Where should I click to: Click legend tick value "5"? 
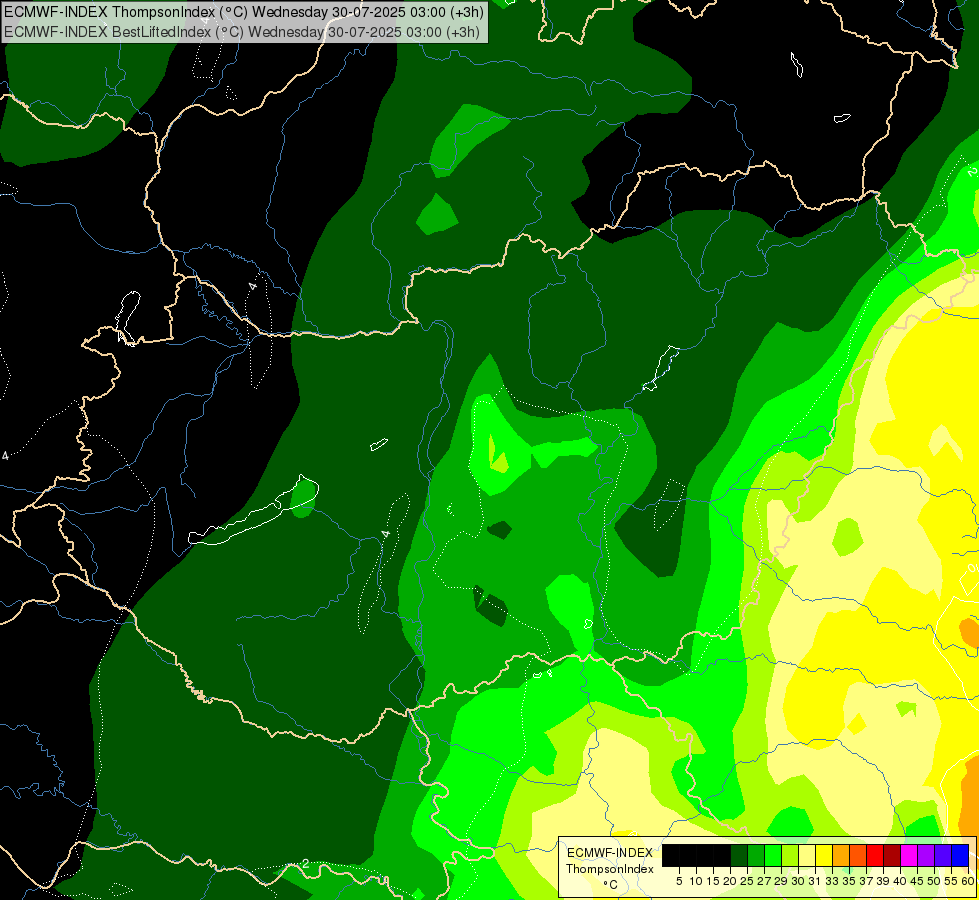679,881
